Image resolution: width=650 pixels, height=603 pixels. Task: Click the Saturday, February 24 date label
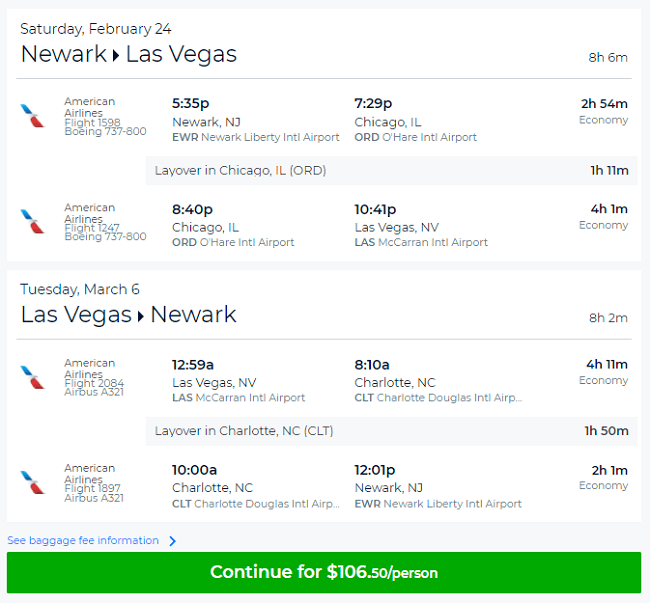coord(95,29)
